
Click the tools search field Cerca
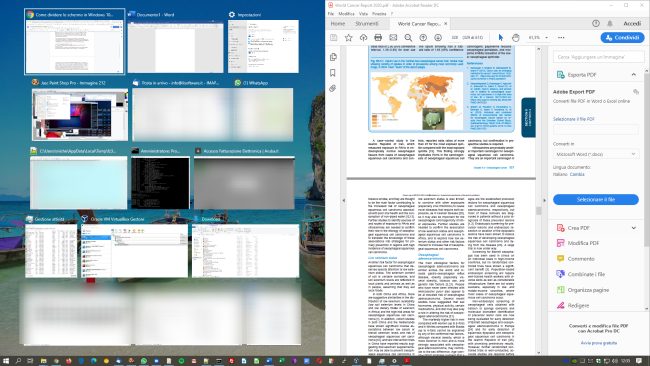pos(599,57)
